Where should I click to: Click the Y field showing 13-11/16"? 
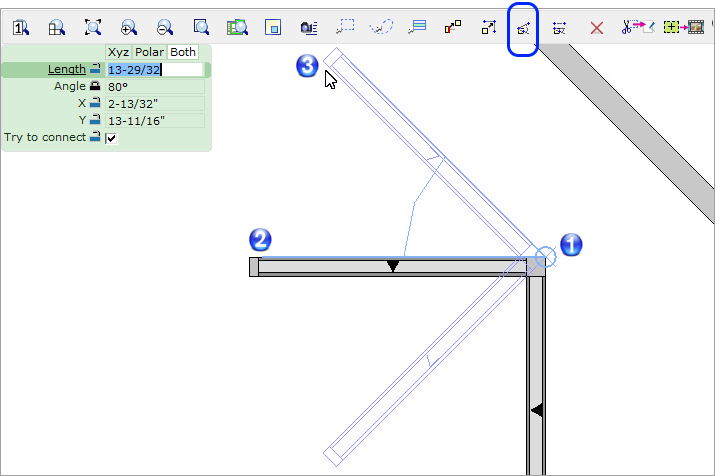tap(155, 121)
